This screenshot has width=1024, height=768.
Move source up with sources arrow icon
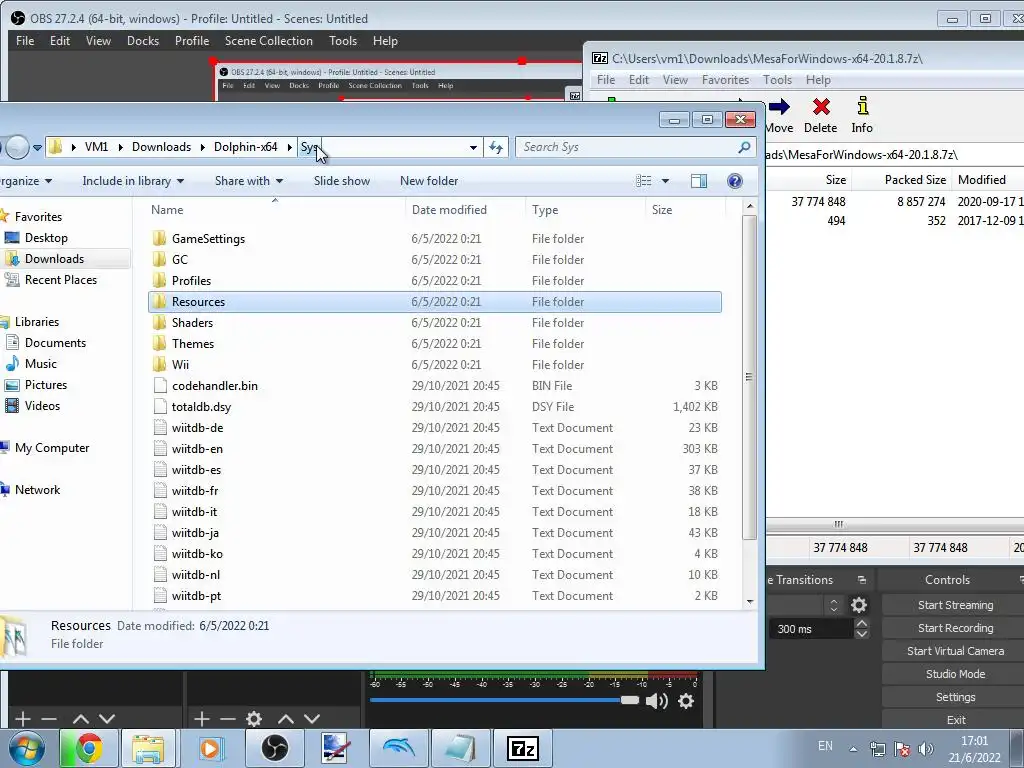pos(286,719)
